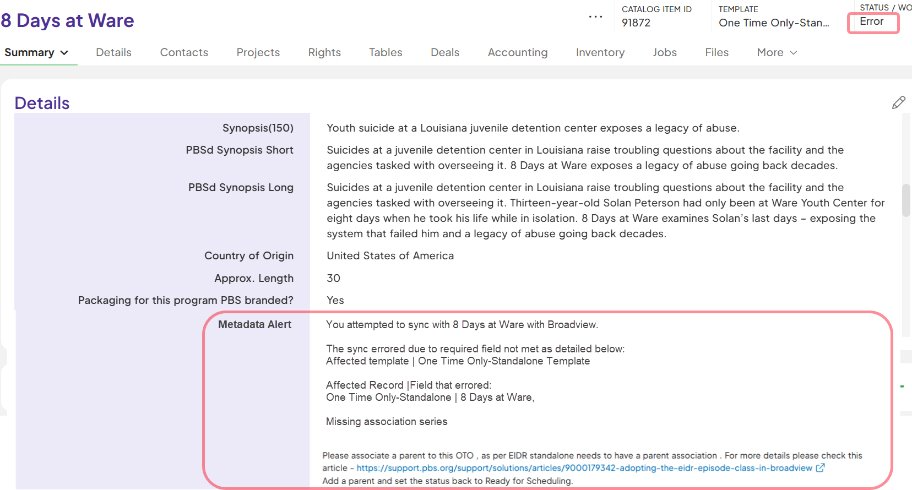This screenshot has width=912, height=490.
Task: Open the three-dots options menu
Action: pyautogui.click(x=596, y=17)
